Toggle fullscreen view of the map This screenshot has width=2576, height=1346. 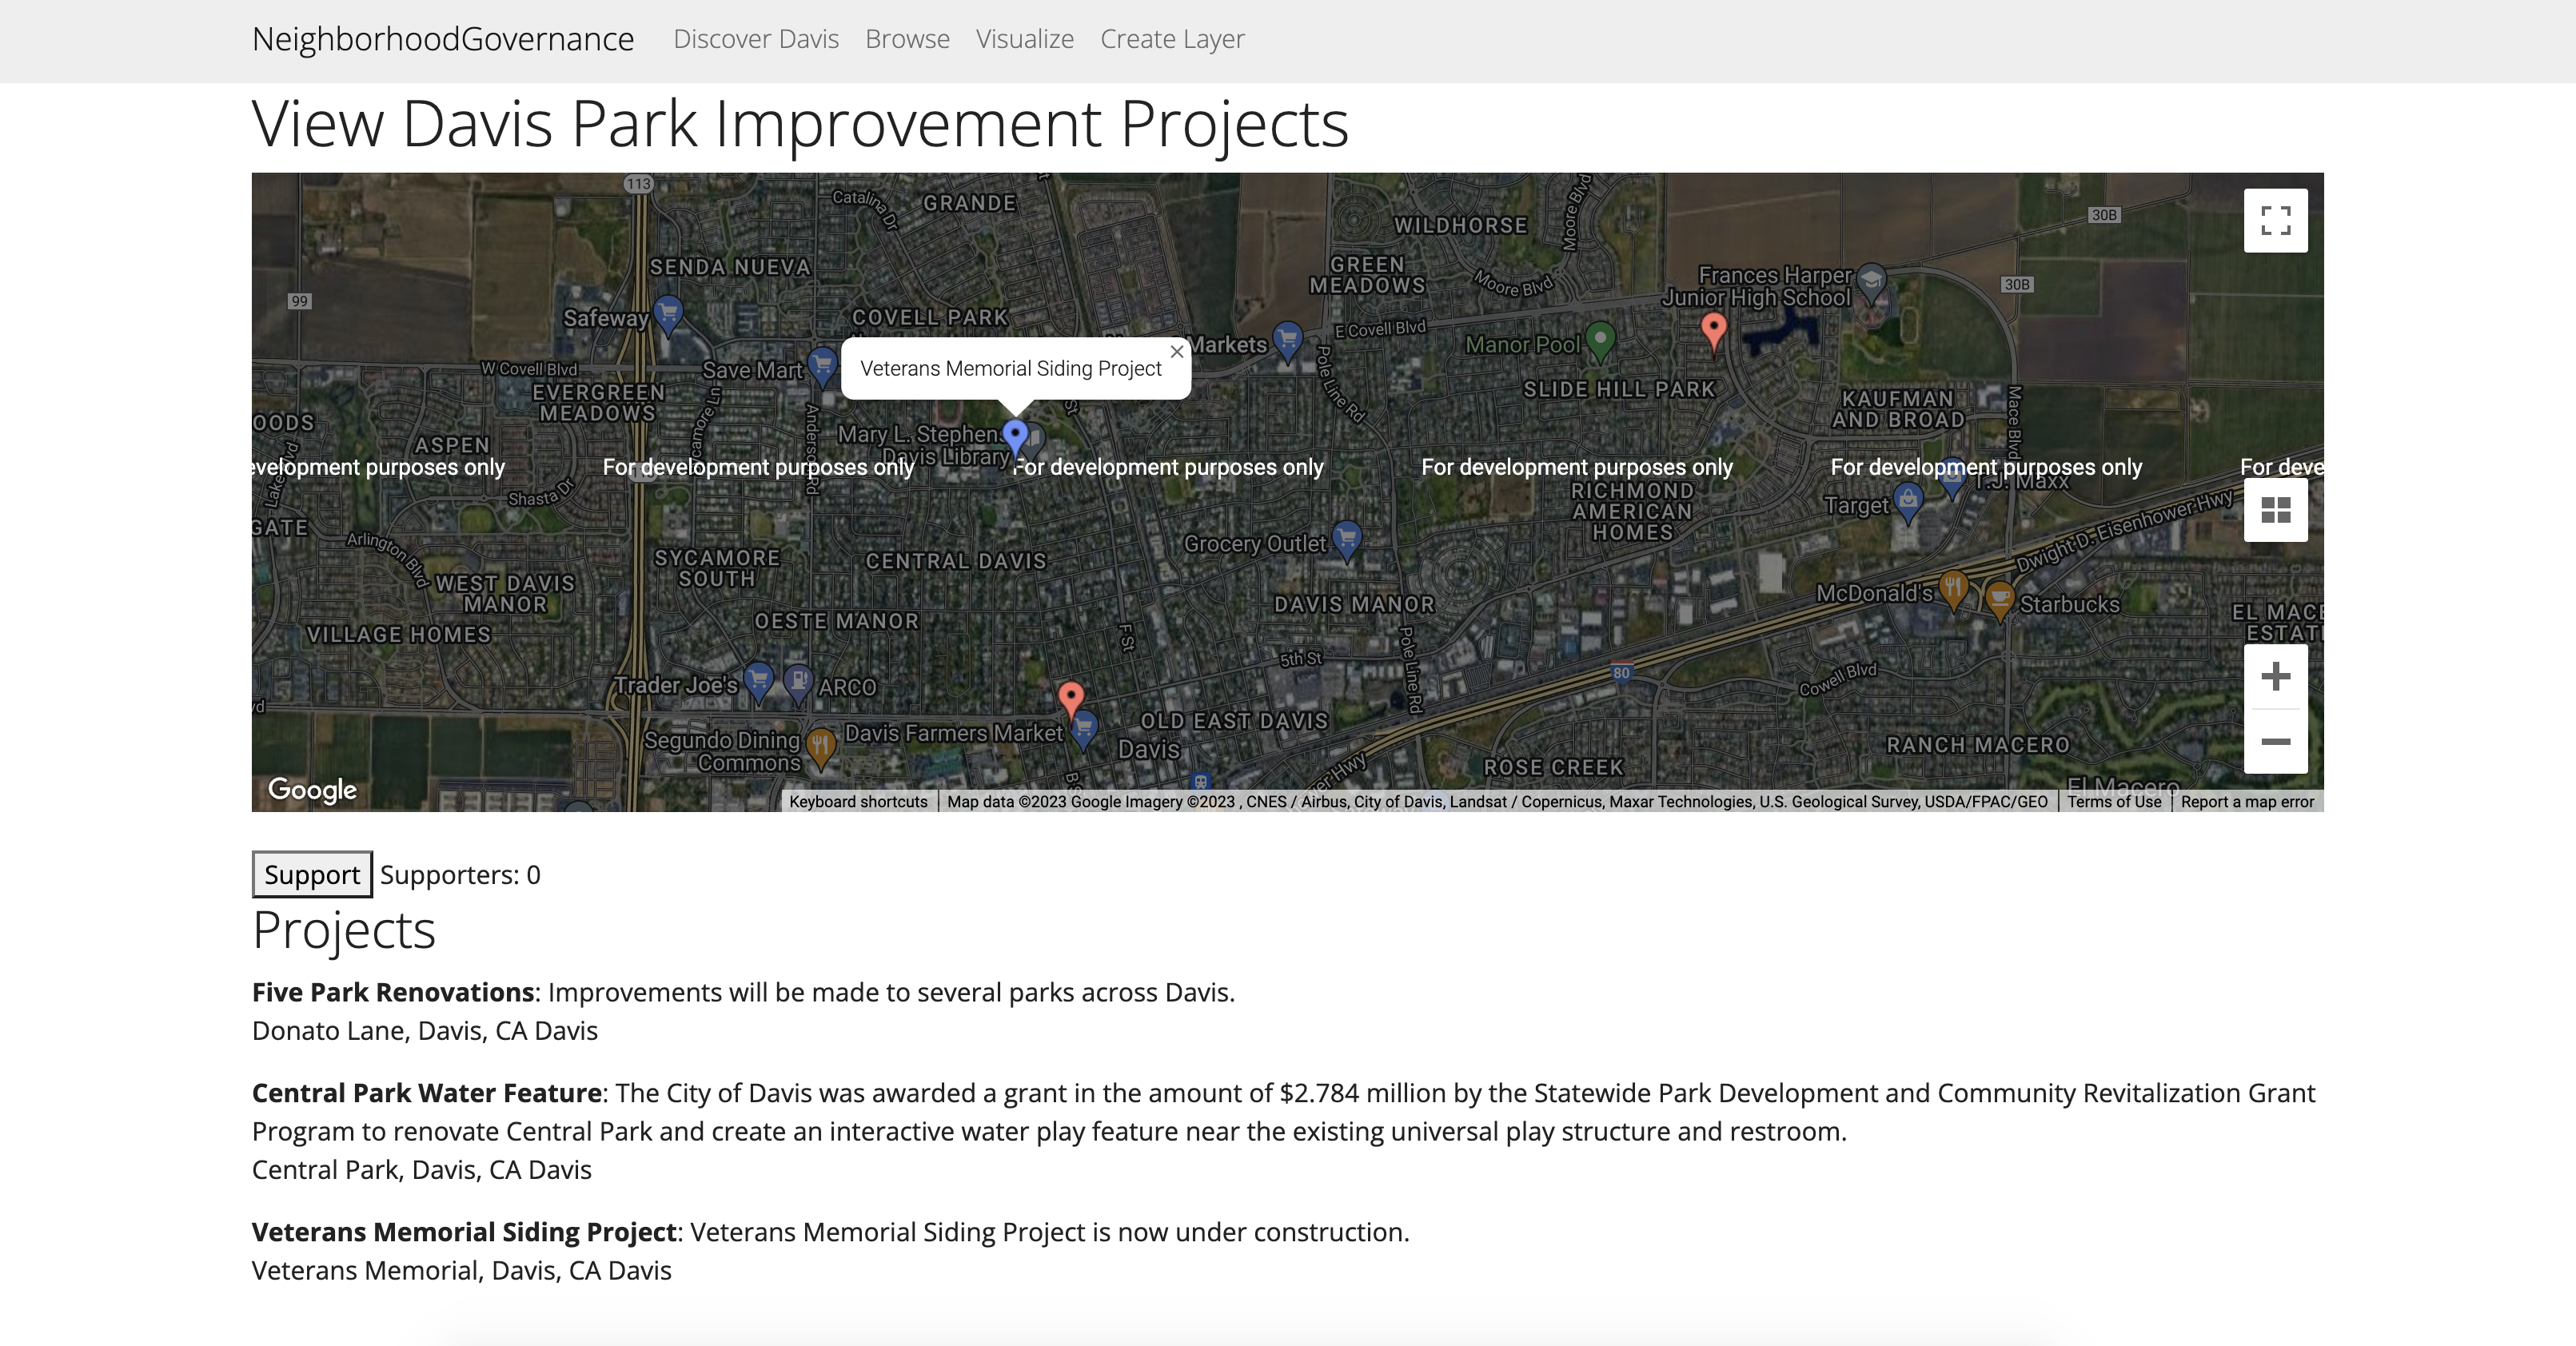pos(2275,221)
